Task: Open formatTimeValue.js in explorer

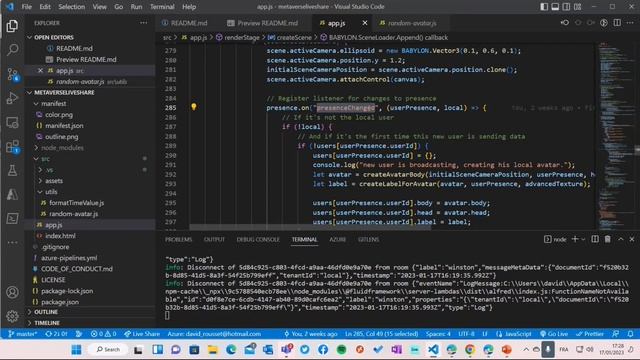Action: (x=77, y=203)
